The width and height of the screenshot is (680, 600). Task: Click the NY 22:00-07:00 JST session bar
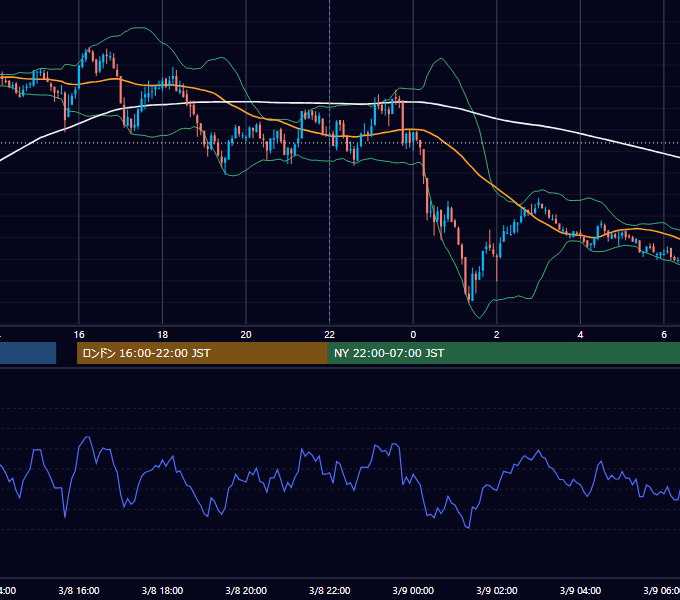click(x=503, y=353)
